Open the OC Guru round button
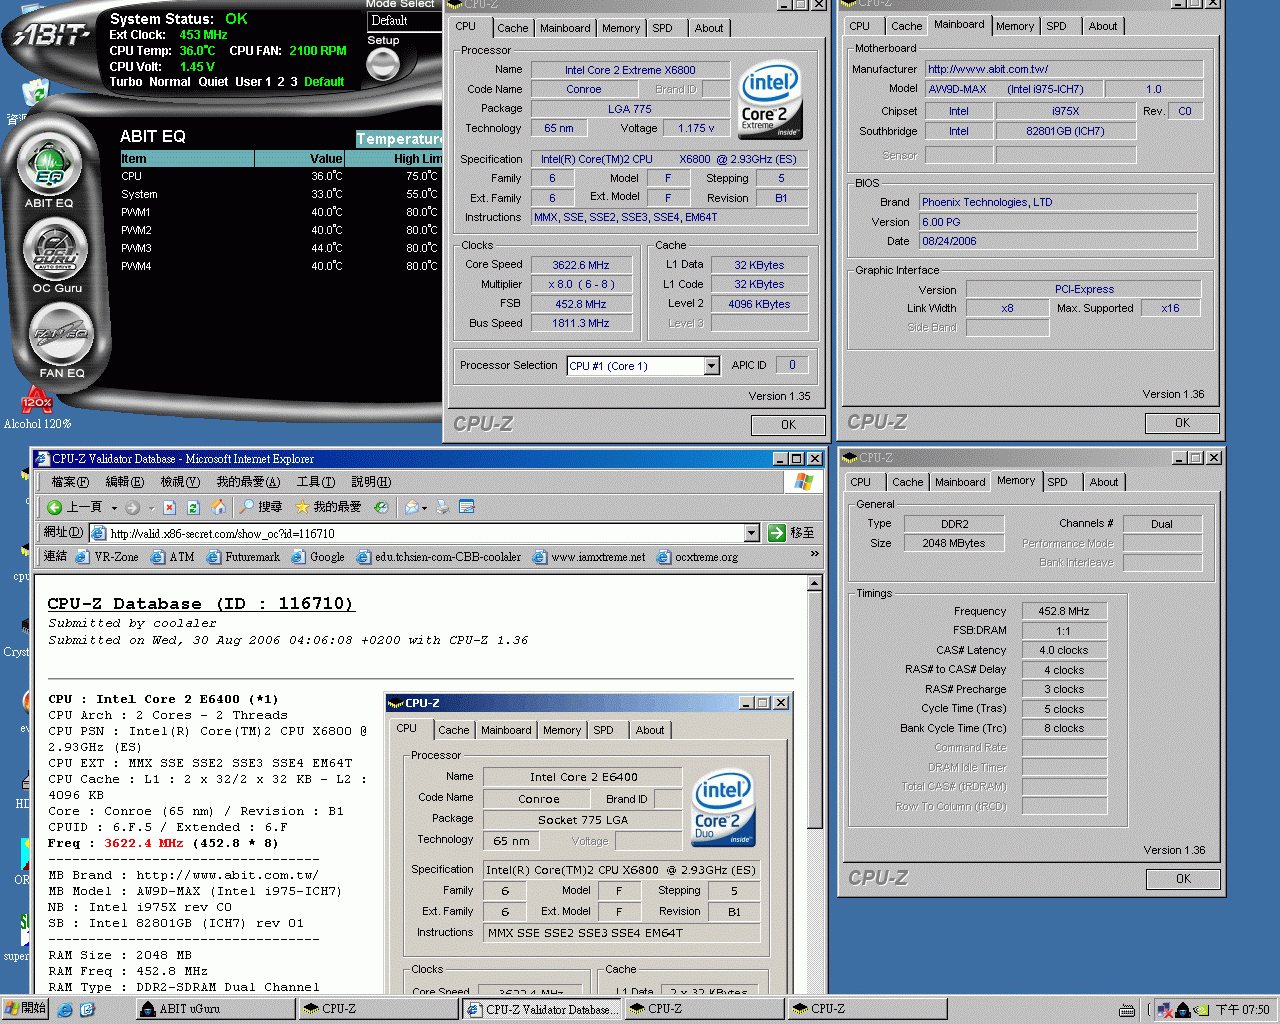This screenshot has height=1024, width=1280. (x=55, y=251)
